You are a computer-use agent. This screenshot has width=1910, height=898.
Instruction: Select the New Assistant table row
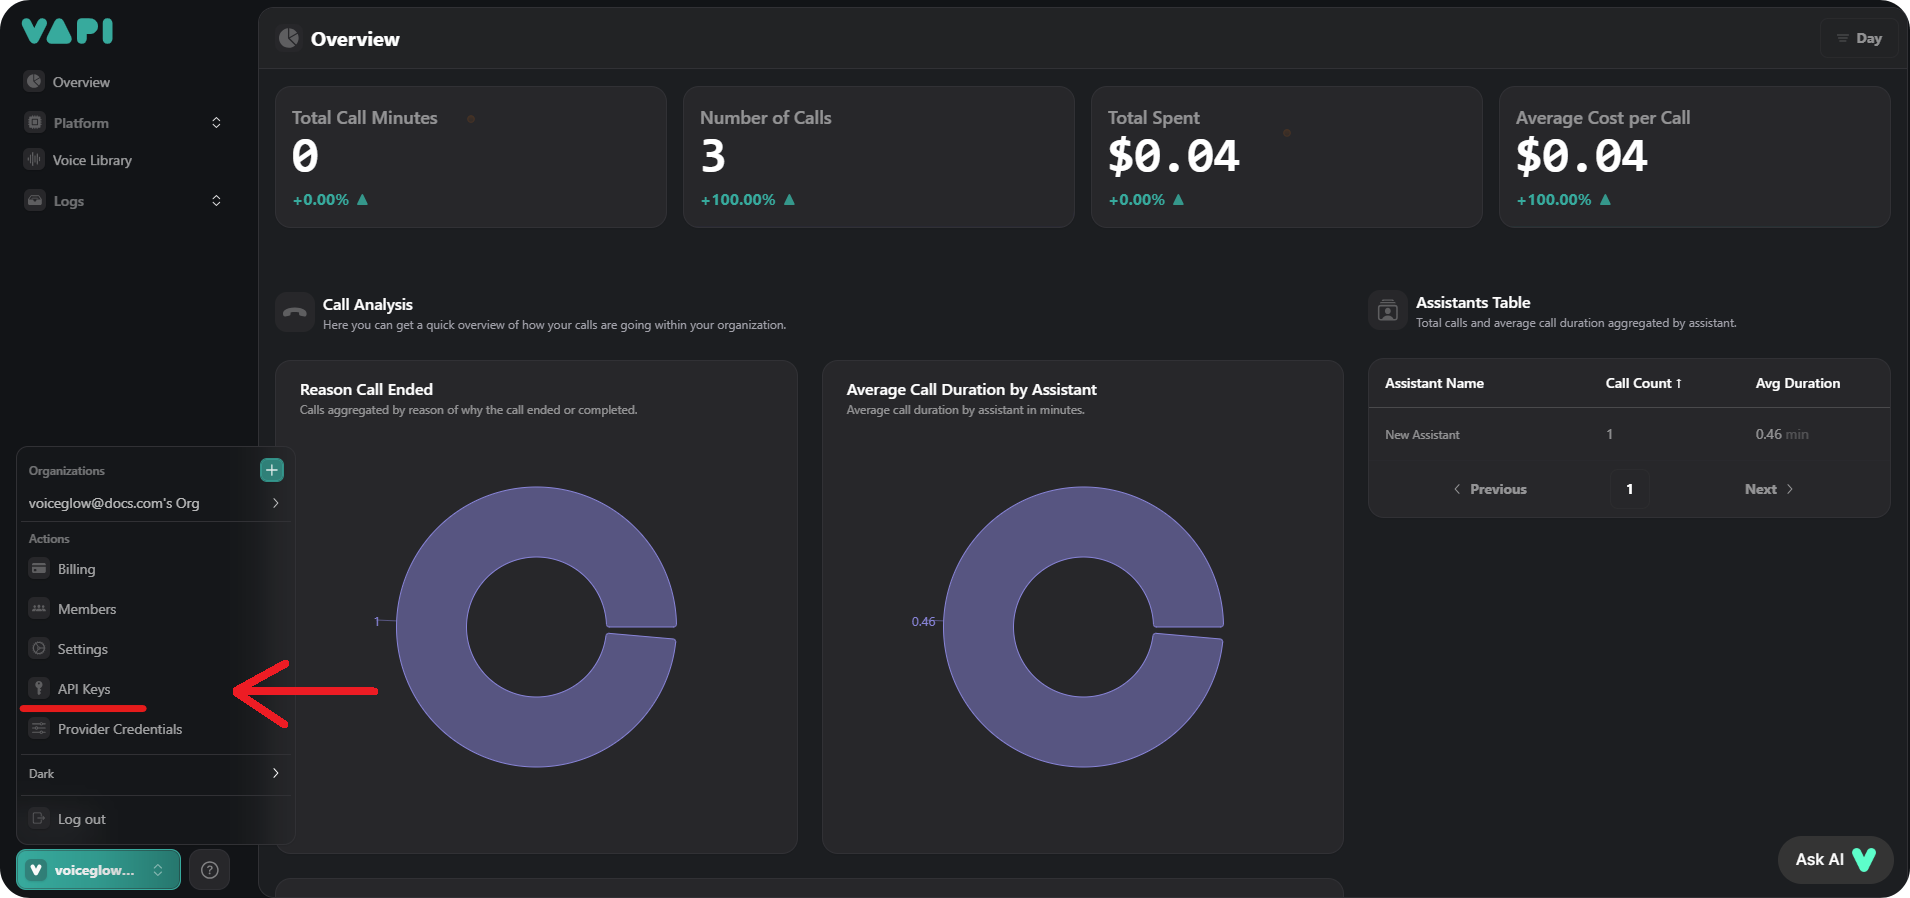pyautogui.click(x=1629, y=434)
